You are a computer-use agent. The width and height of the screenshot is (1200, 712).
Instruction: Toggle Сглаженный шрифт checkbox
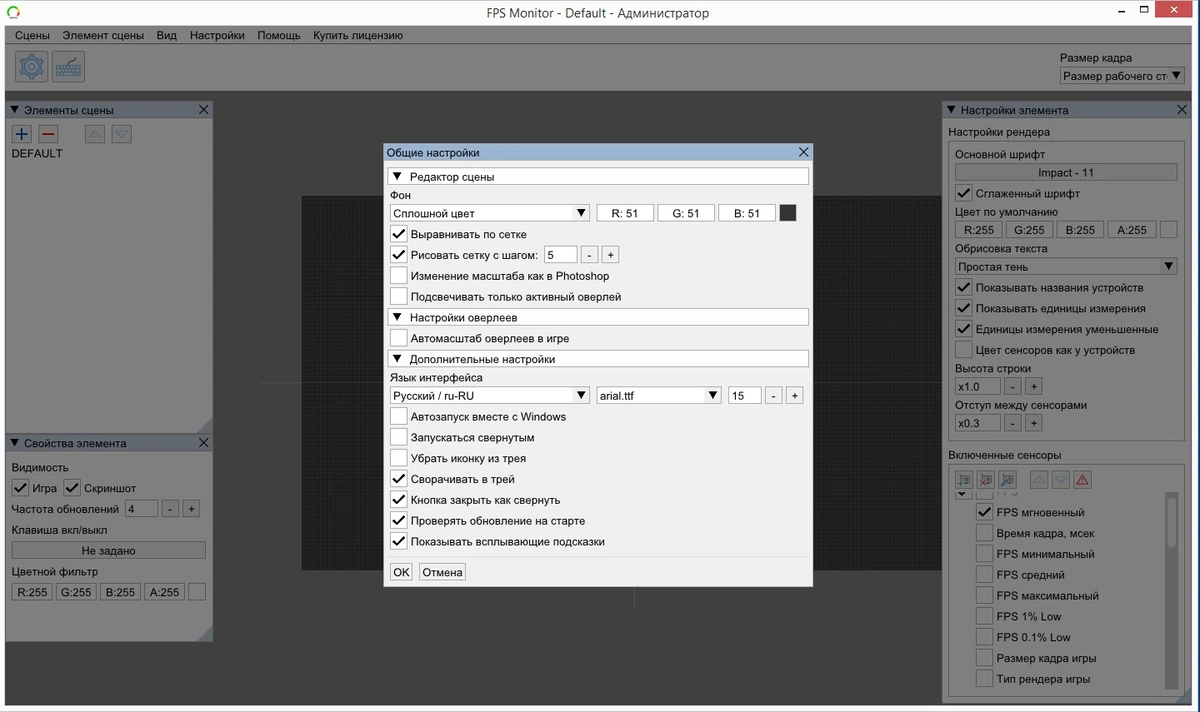pos(964,193)
